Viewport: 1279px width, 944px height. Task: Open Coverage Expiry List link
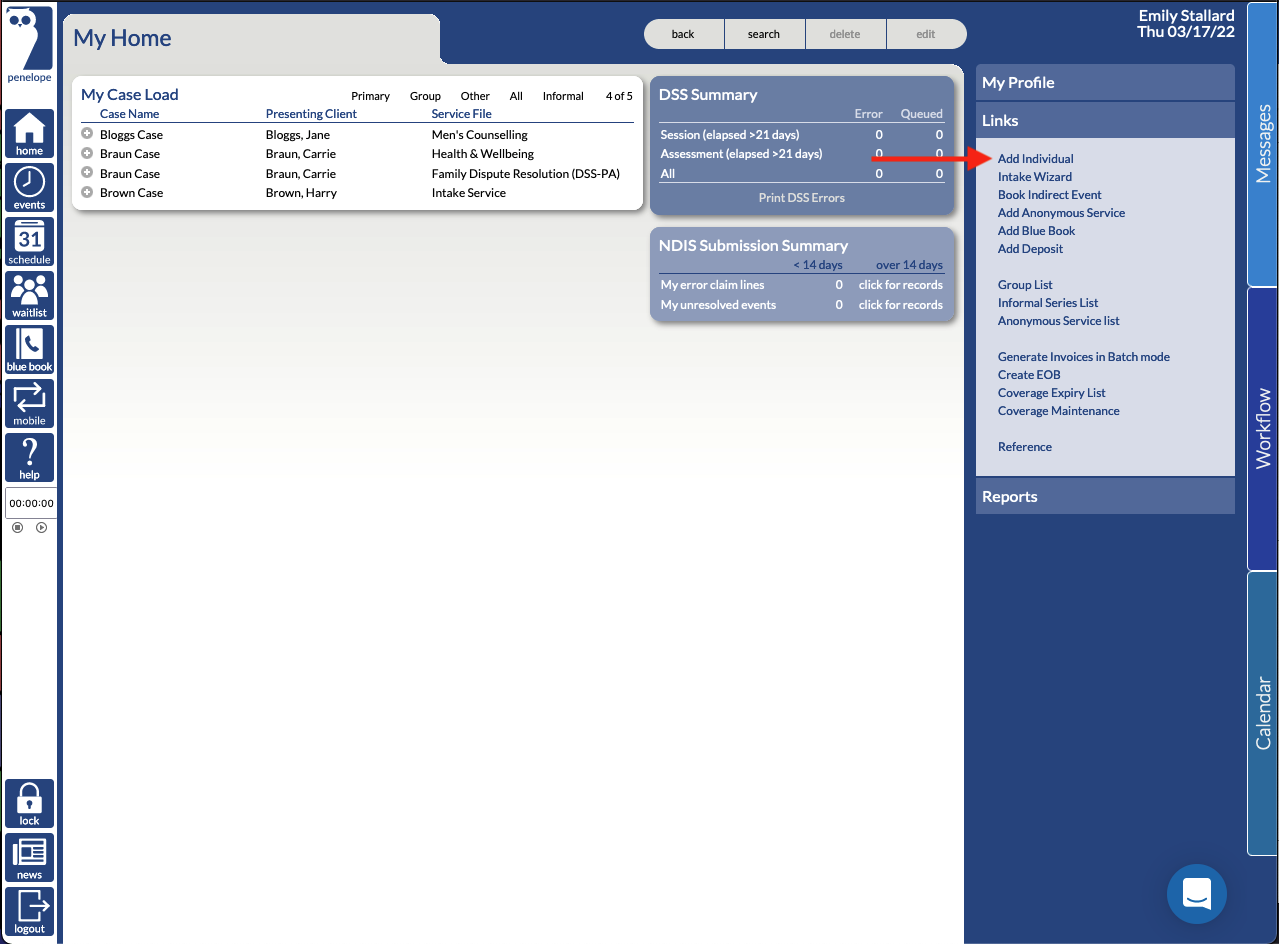tap(1051, 393)
